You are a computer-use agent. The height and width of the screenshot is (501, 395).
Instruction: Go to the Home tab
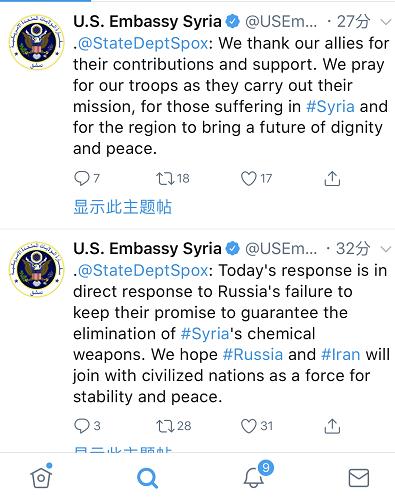(41, 476)
